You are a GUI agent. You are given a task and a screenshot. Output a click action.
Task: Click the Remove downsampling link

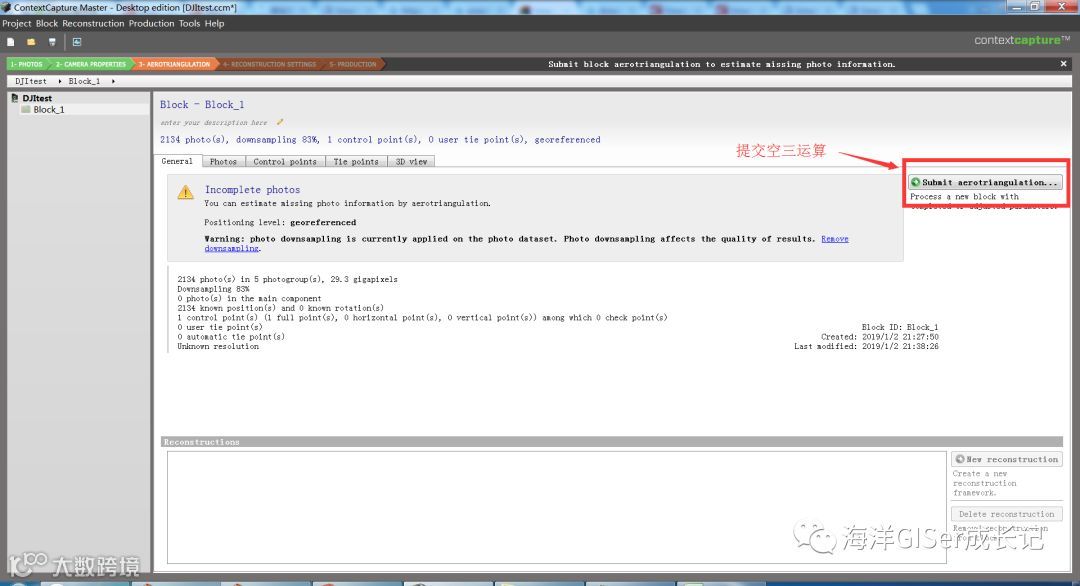[x=835, y=239]
